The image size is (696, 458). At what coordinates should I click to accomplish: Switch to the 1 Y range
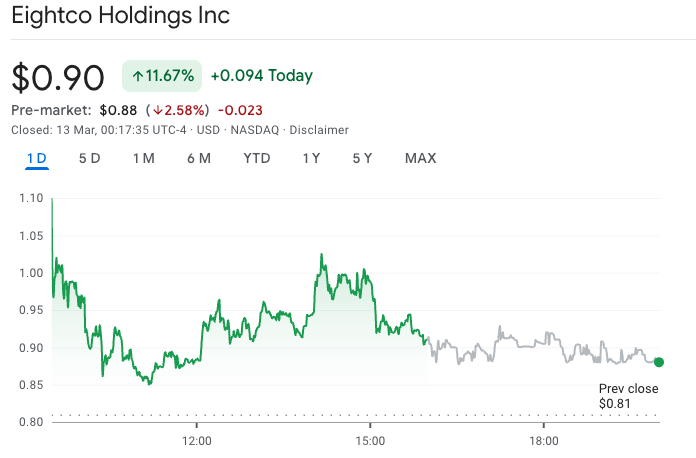[311, 158]
